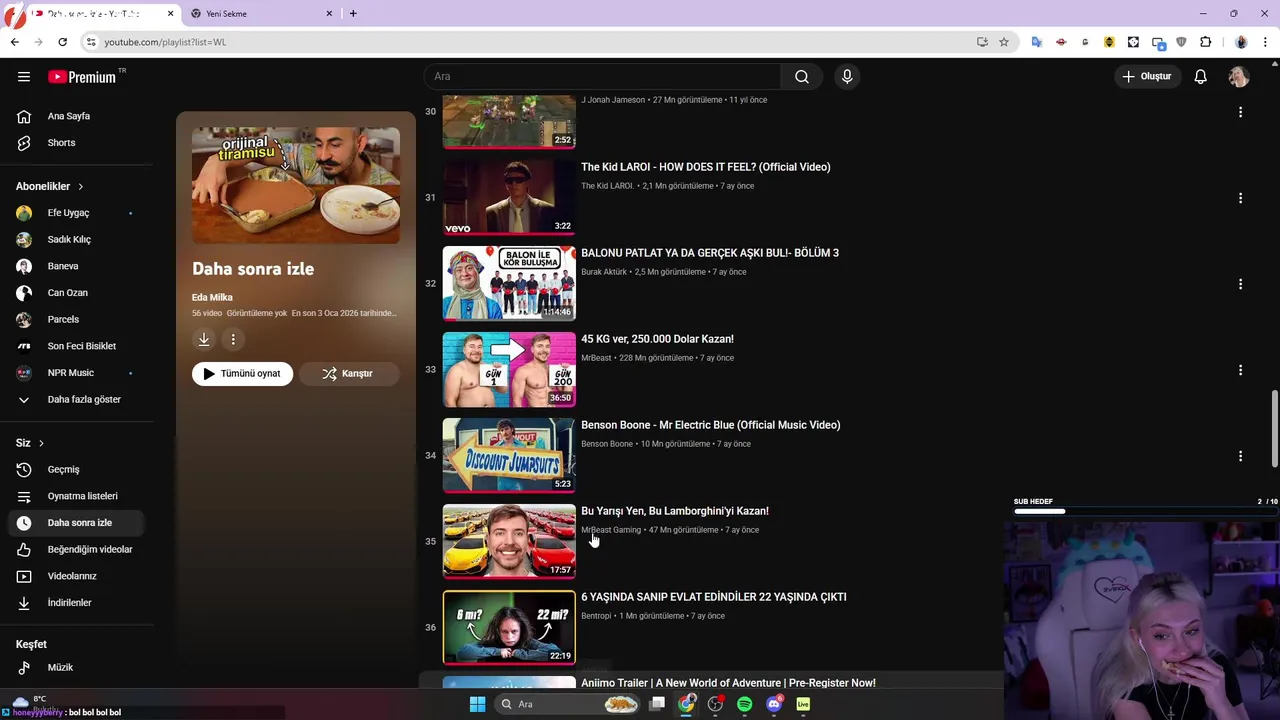Open the original tiramisu playlist cover thumbnail
This screenshot has height=720, width=1280.
tap(296, 185)
